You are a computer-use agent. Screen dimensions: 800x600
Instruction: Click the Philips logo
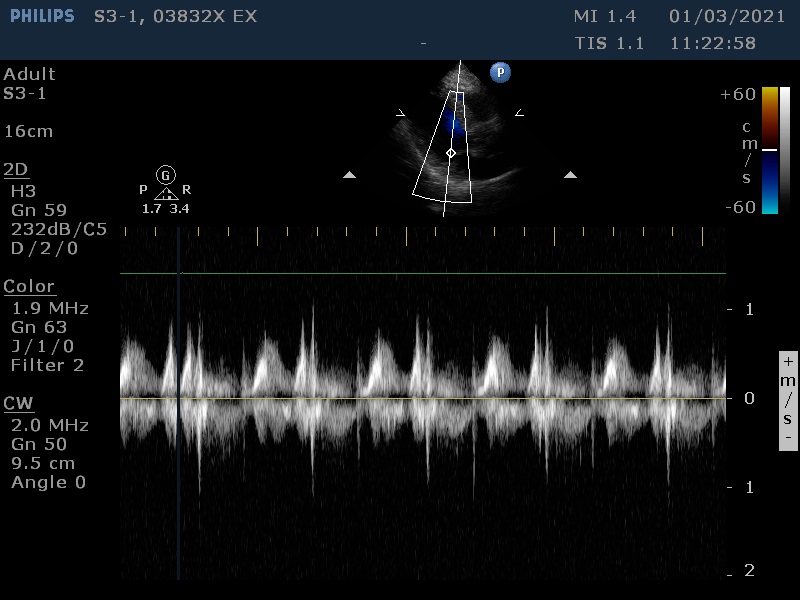pyautogui.click(x=42, y=16)
